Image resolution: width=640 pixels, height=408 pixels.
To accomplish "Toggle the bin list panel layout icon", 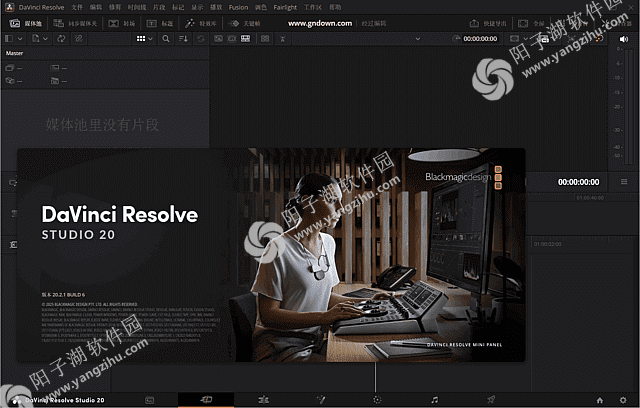I will (9, 39).
